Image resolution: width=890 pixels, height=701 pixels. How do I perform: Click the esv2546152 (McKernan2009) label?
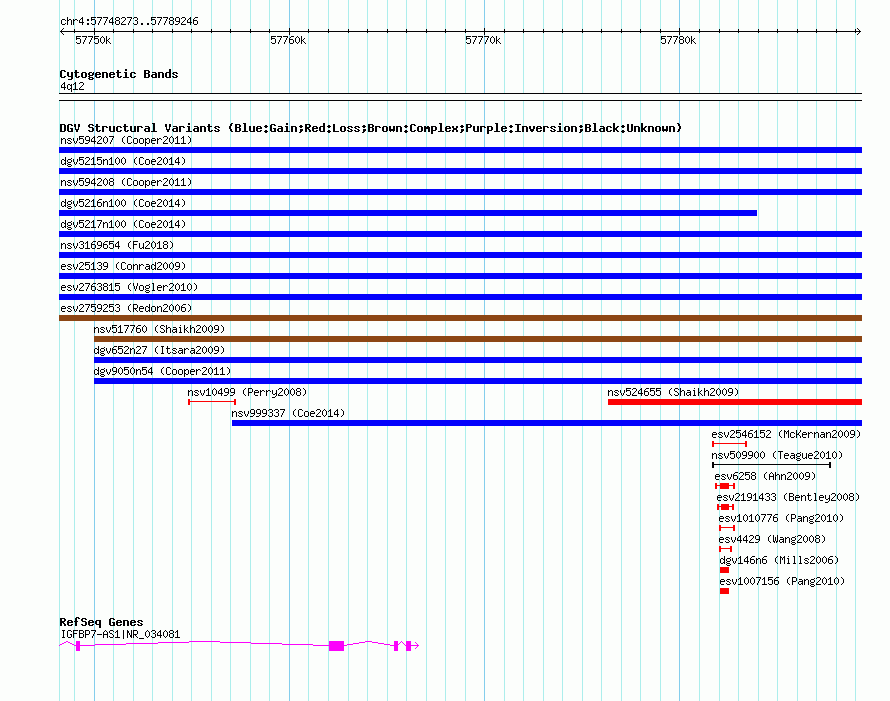pos(786,434)
